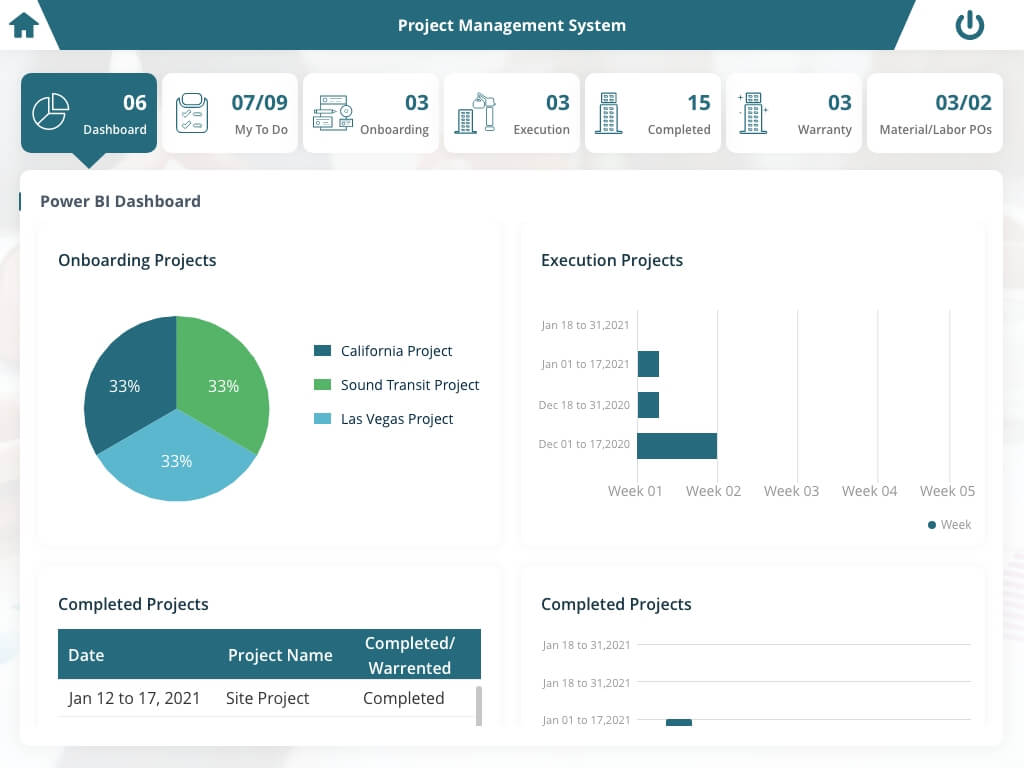This screenshot has height=768, width=1024.
Task: Click the Week 01 axis label
Action: 635,491
